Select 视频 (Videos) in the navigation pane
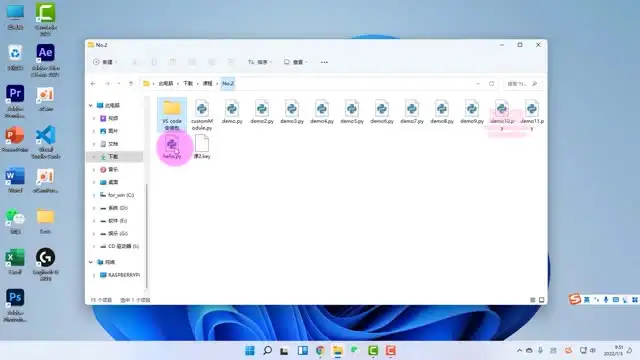The height and width of the screenshot is (360, 640). point(114,118)
